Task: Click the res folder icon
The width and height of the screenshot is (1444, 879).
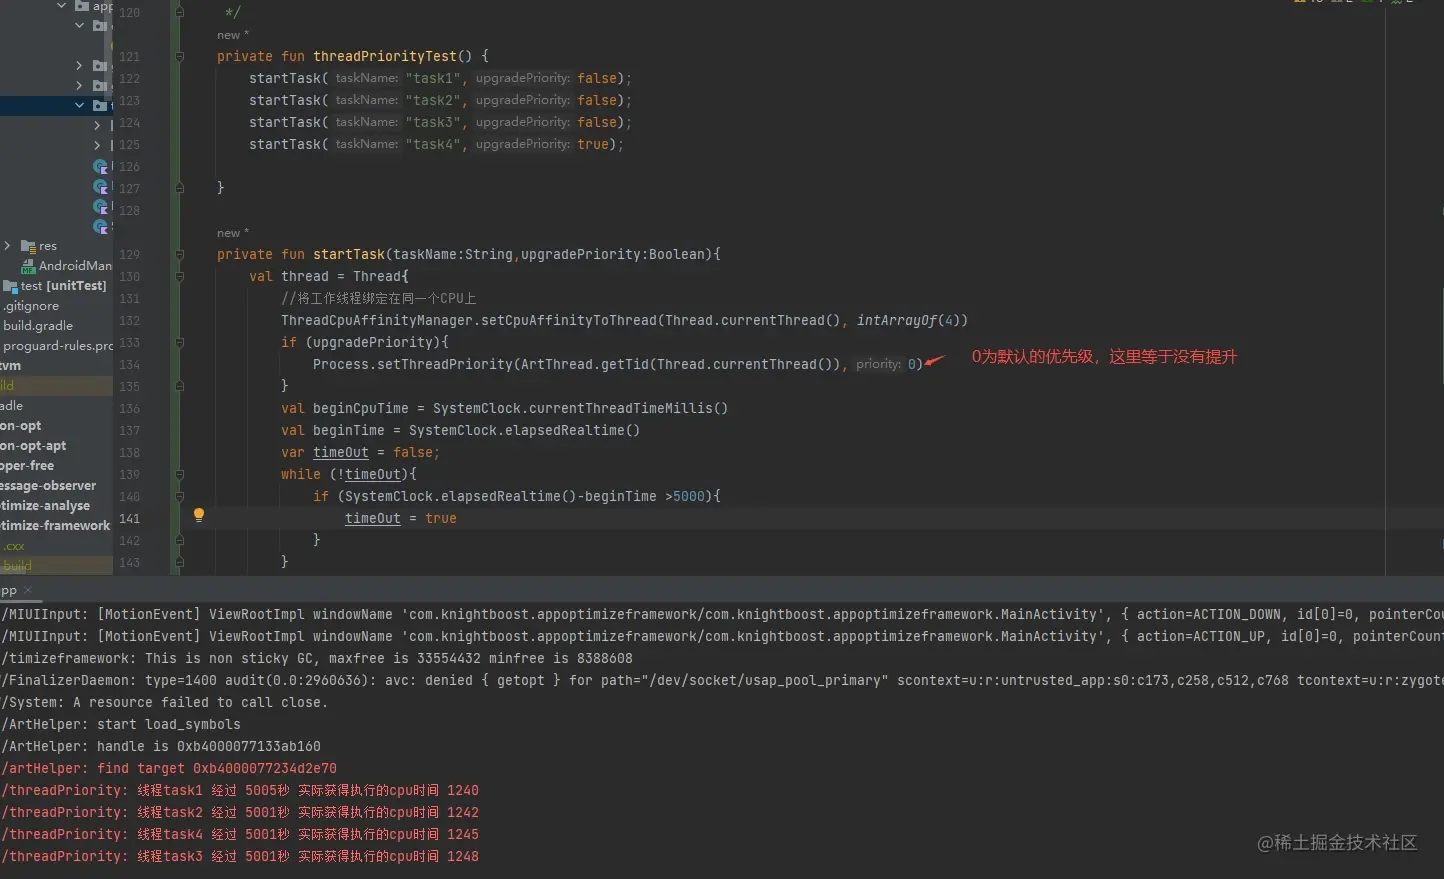Action: (x=28, y=246)
